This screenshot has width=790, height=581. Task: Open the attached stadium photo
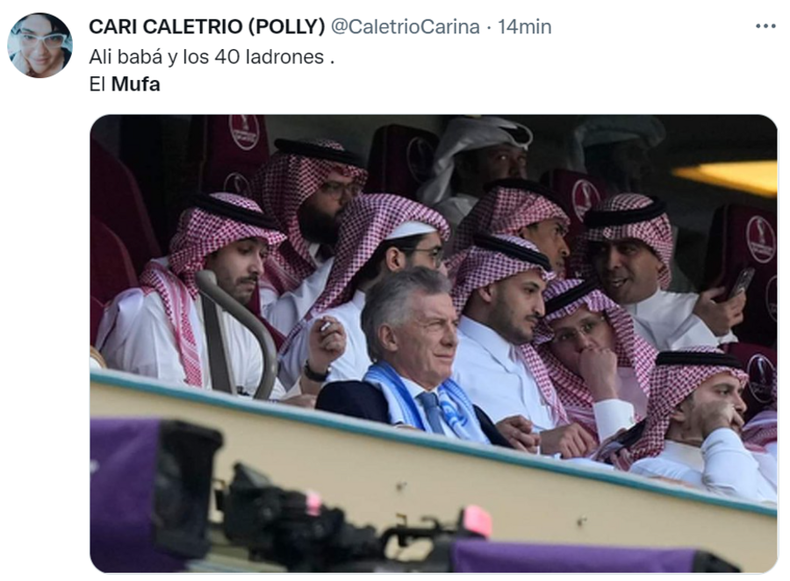[433, 344]
